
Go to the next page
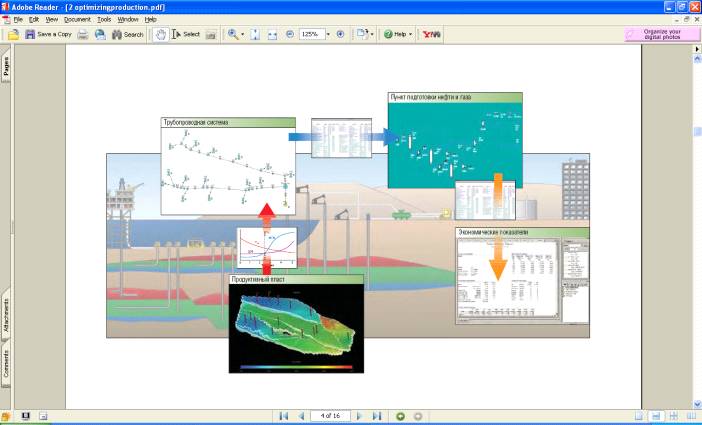359,415
